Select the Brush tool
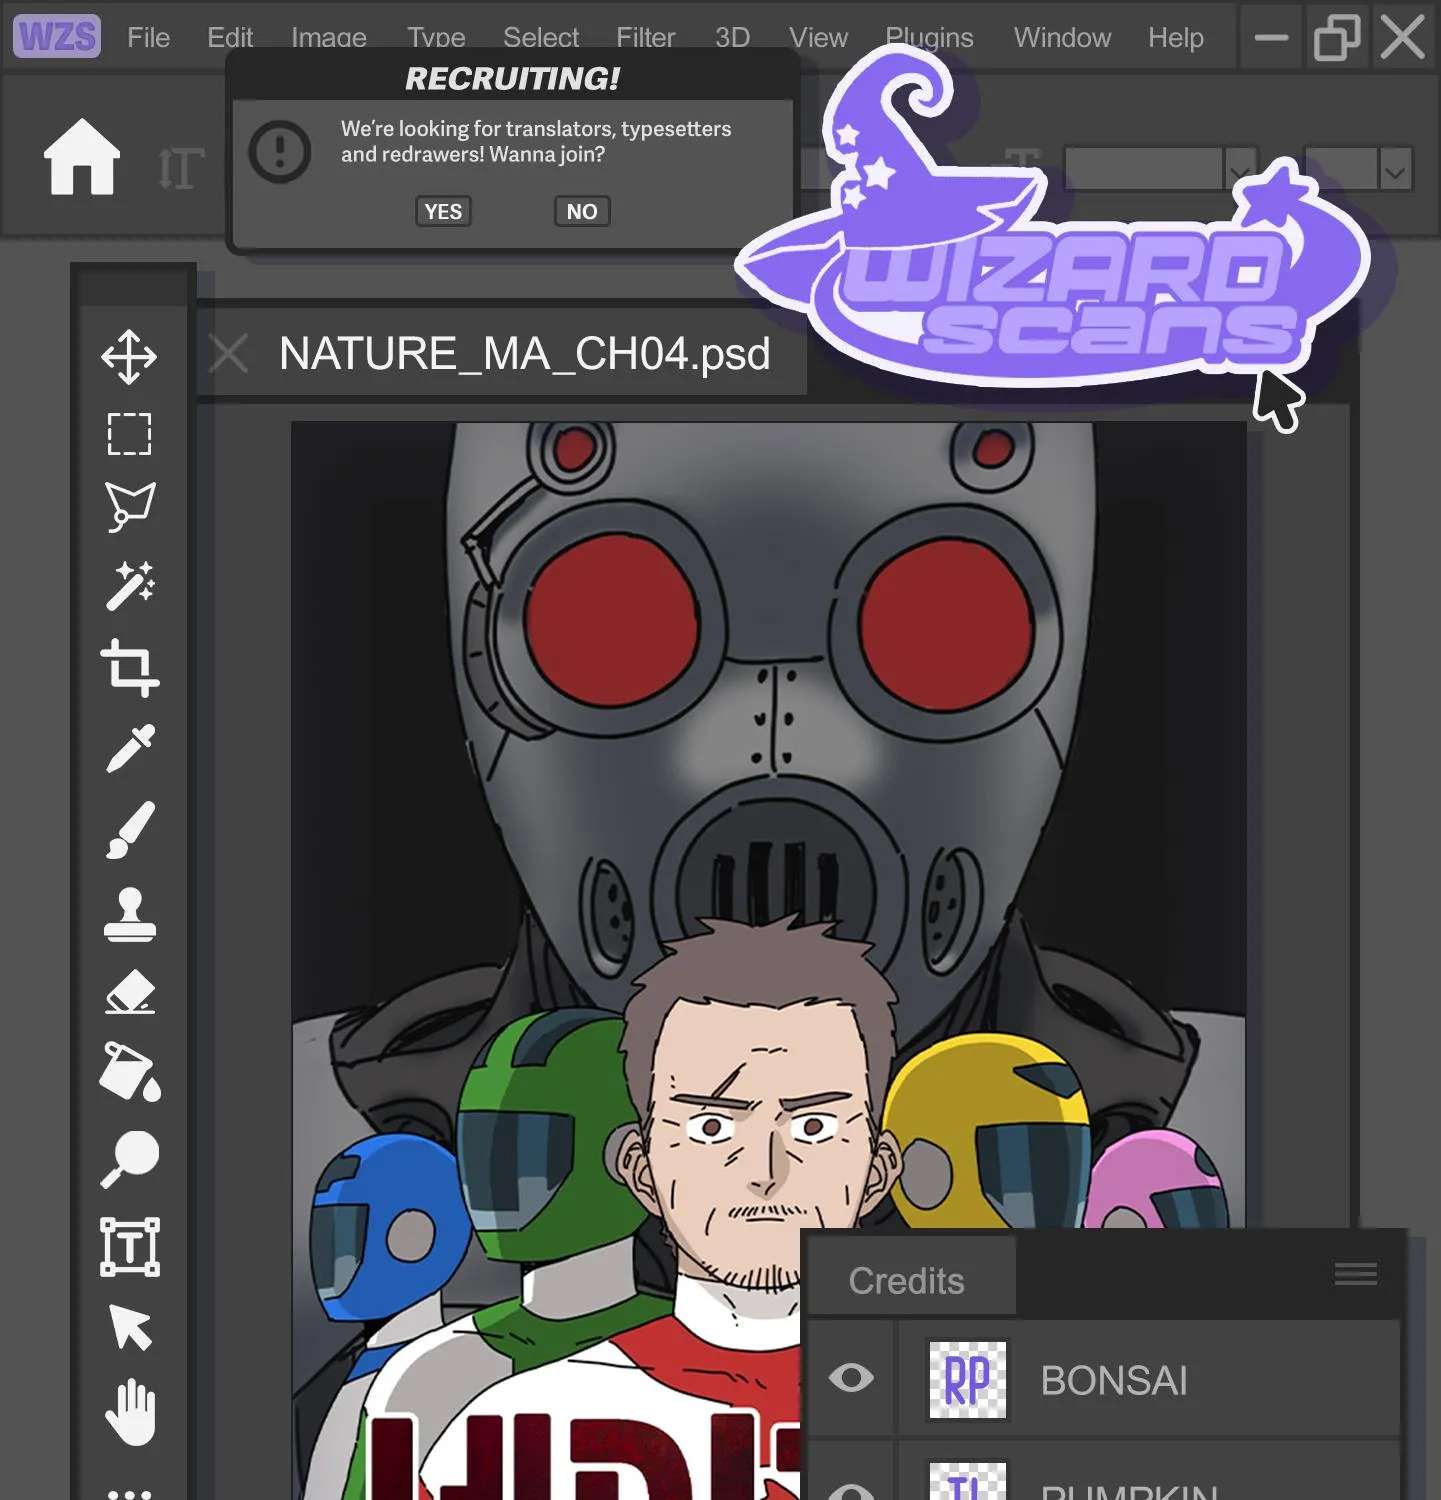Viewport: 1441px width, 1500px height. tap(130, 830)
